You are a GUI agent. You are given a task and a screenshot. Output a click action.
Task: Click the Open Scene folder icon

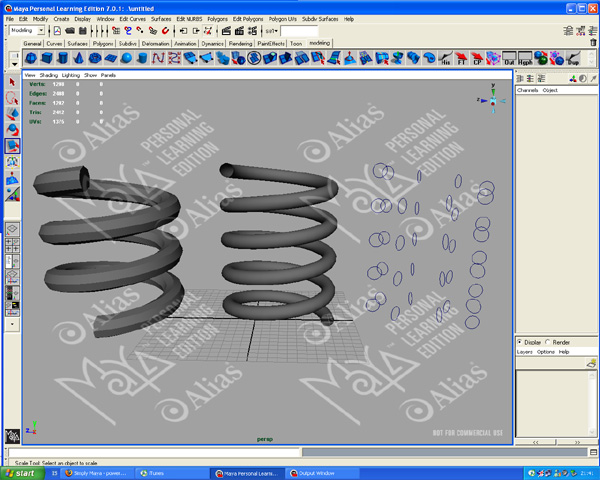point(70,31)
